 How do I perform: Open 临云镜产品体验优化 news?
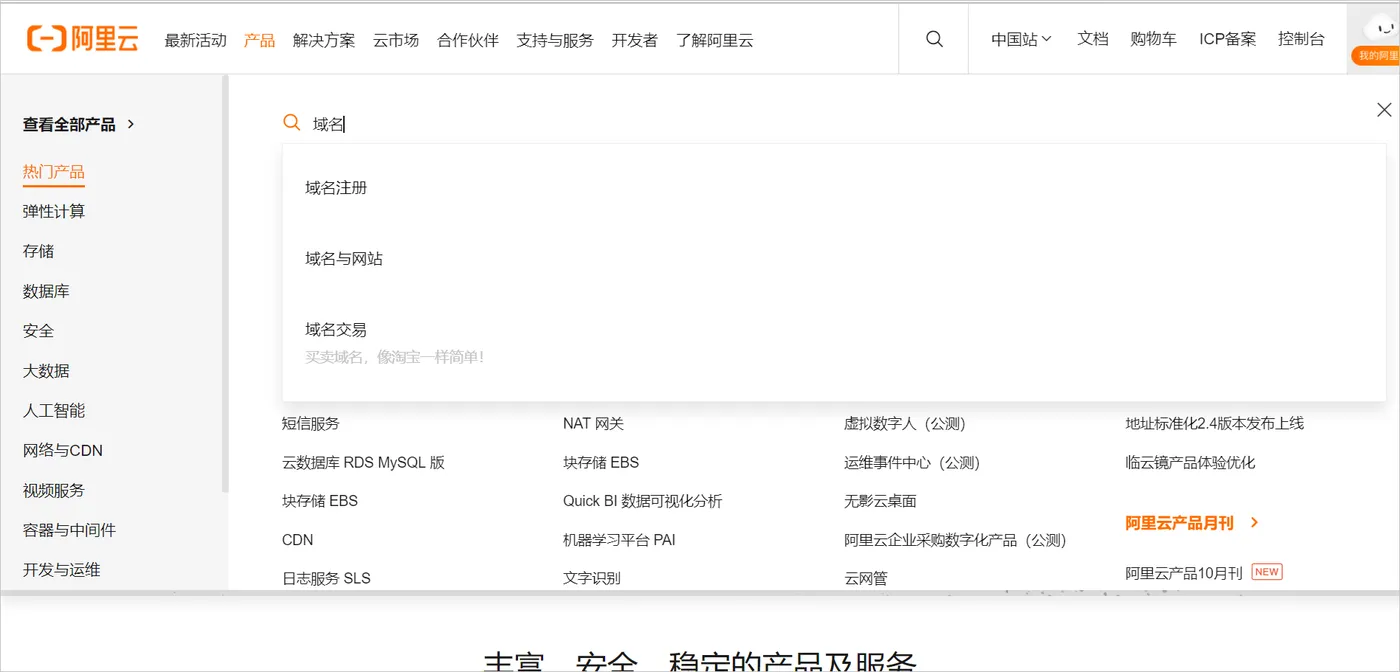pos(1190,463)
